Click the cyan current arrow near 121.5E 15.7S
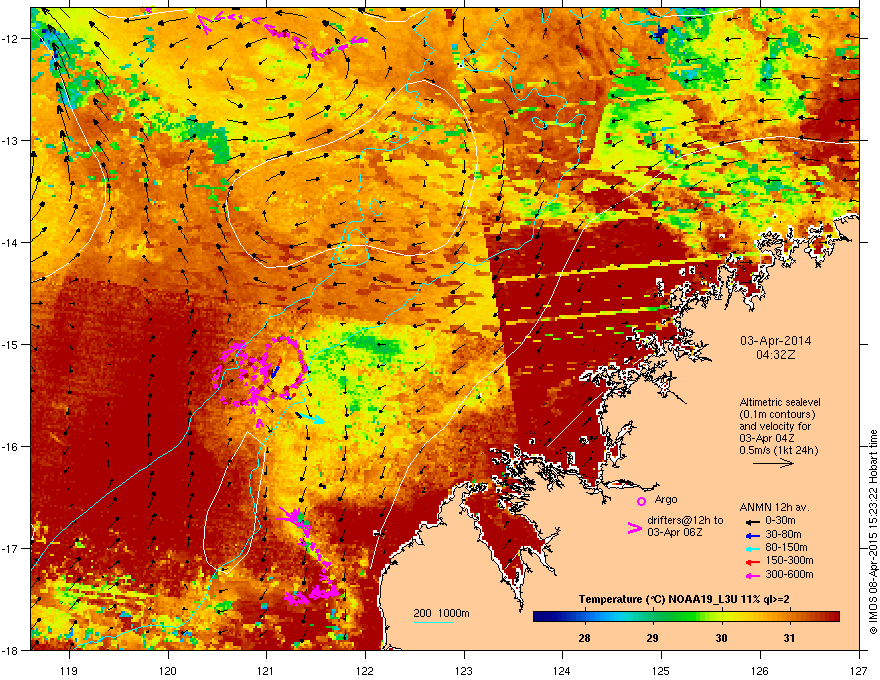This screenshot has width=880, height=680. coord(310,417)
